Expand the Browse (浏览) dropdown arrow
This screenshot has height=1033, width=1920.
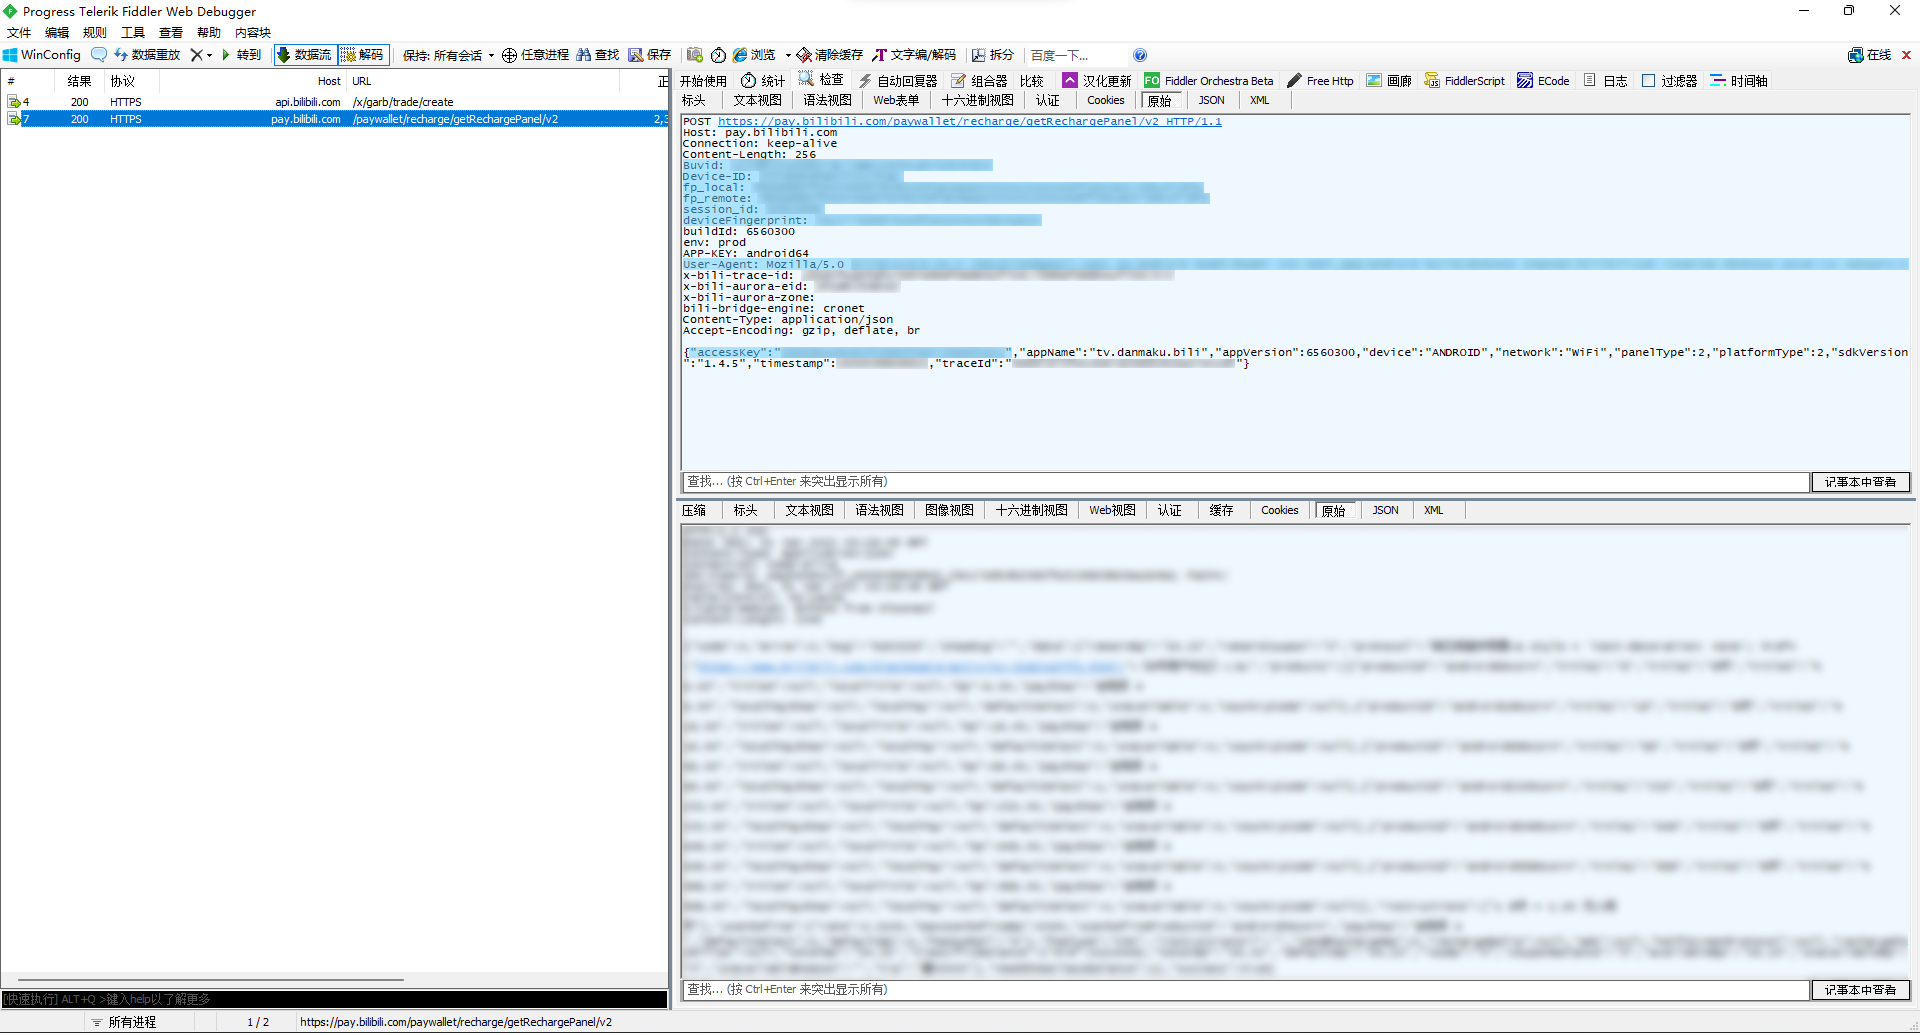pos(788,56)
